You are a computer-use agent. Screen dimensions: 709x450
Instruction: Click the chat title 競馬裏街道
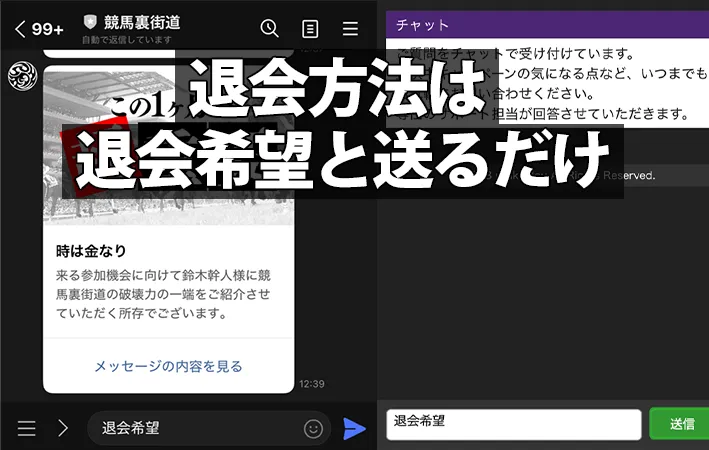[x=142, y=22]
